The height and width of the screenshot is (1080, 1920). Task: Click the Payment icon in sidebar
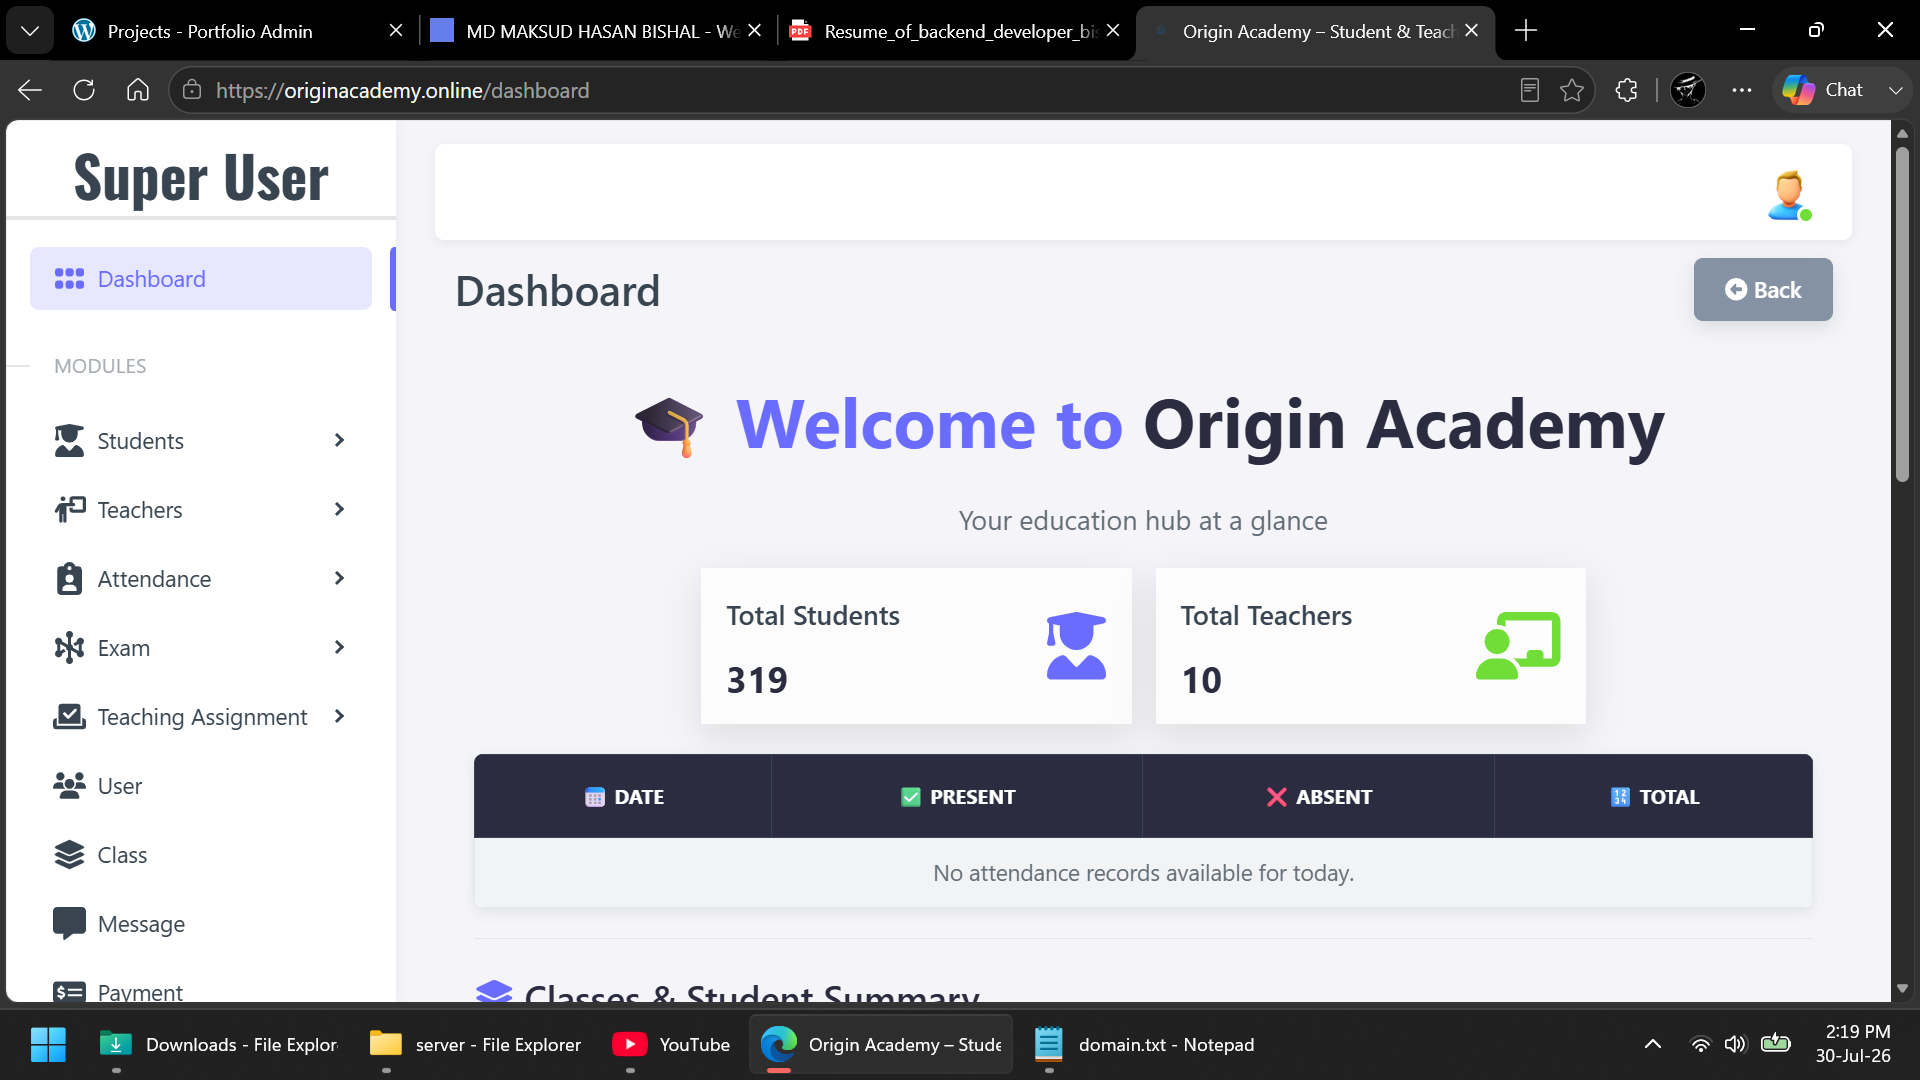point(69,992)
